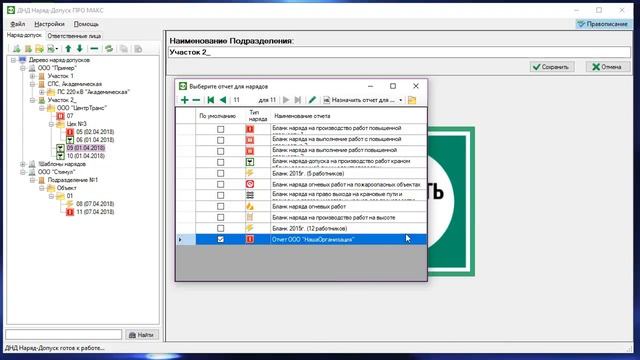Check default box for Бланк 2015г. (5 работников)
This screenshot has height=360, width=640.
tap(220, 173)
